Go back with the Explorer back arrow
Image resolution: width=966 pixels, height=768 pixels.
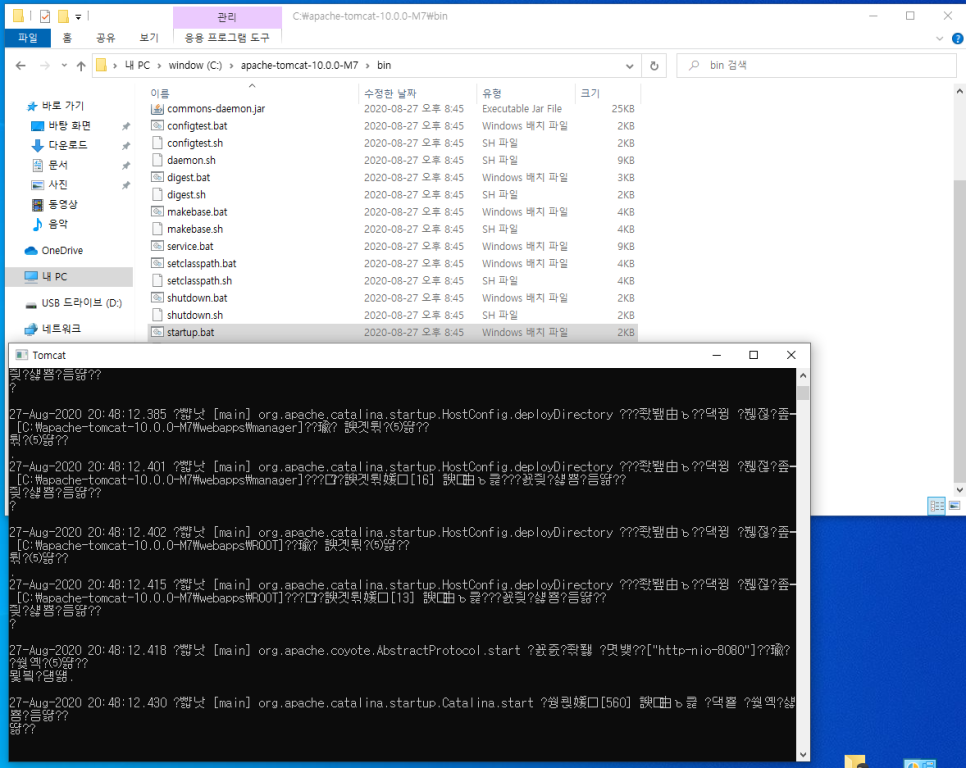click(20, 66)
